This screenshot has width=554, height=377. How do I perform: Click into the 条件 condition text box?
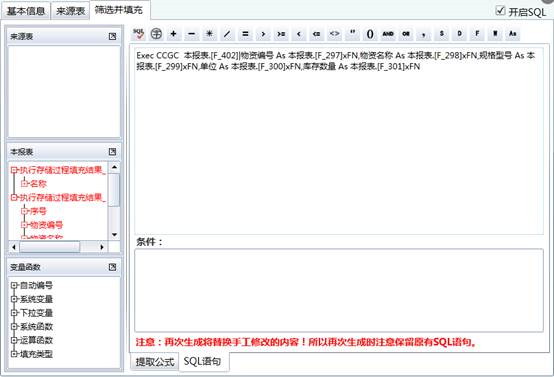[338, 290]
